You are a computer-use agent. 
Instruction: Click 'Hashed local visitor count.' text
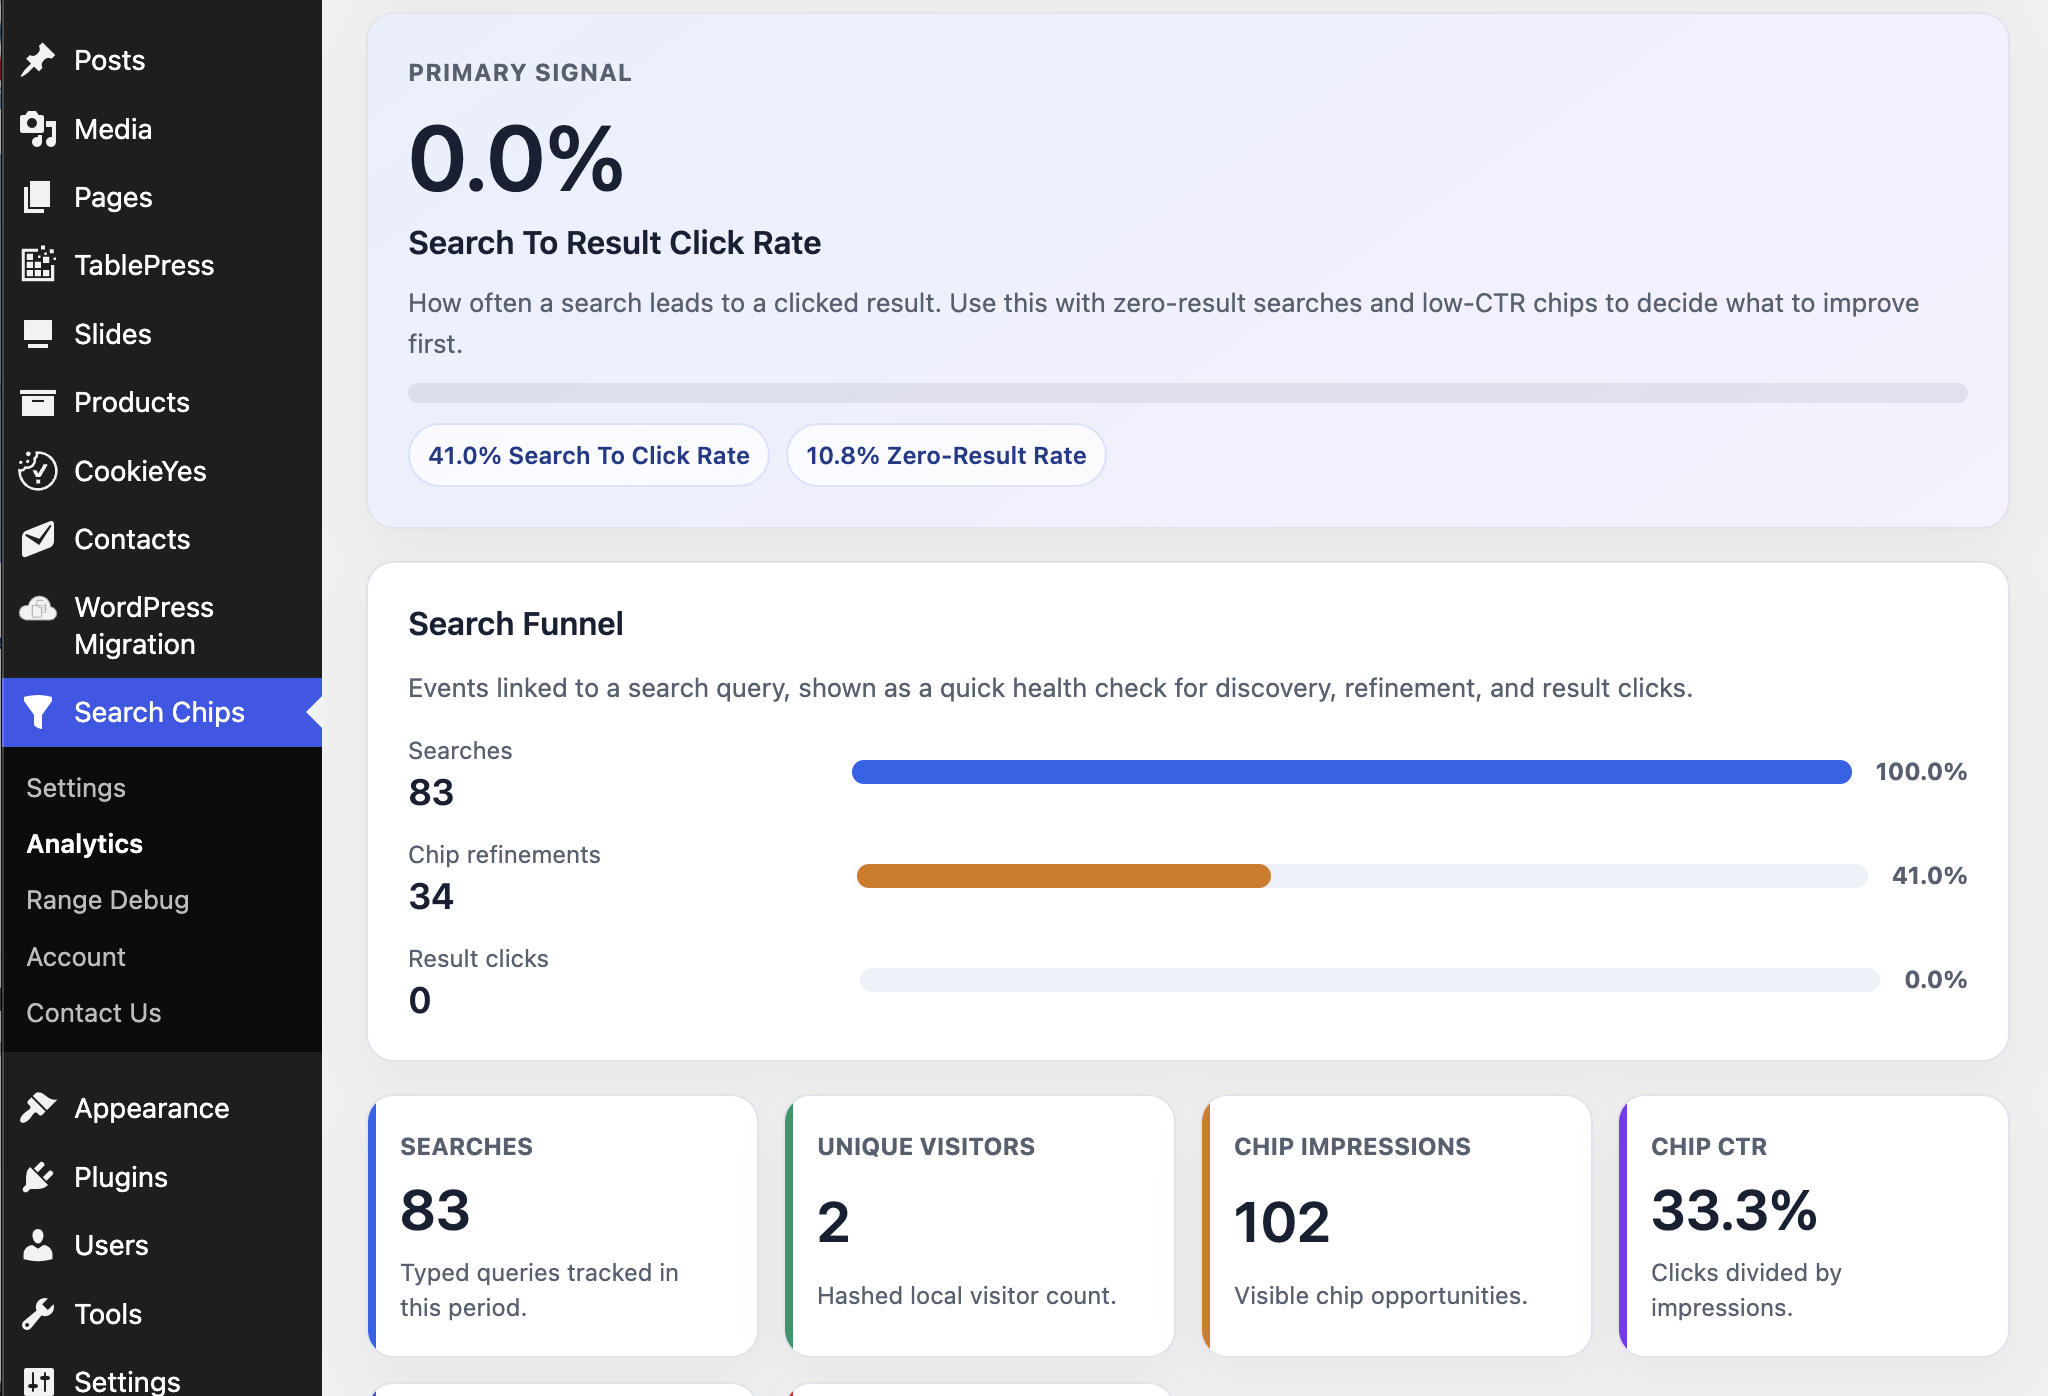click(x=967, y=1296)
